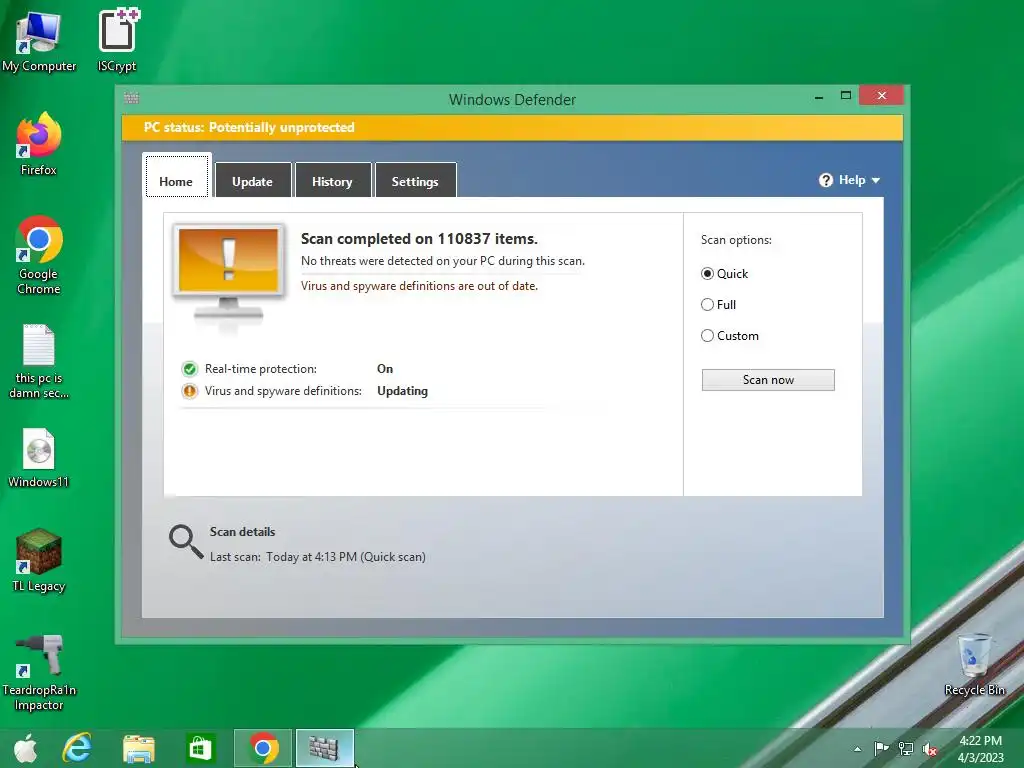Open the Recycle Bin
Viewport: 1024px width, 768px height.
coord(974,665)
